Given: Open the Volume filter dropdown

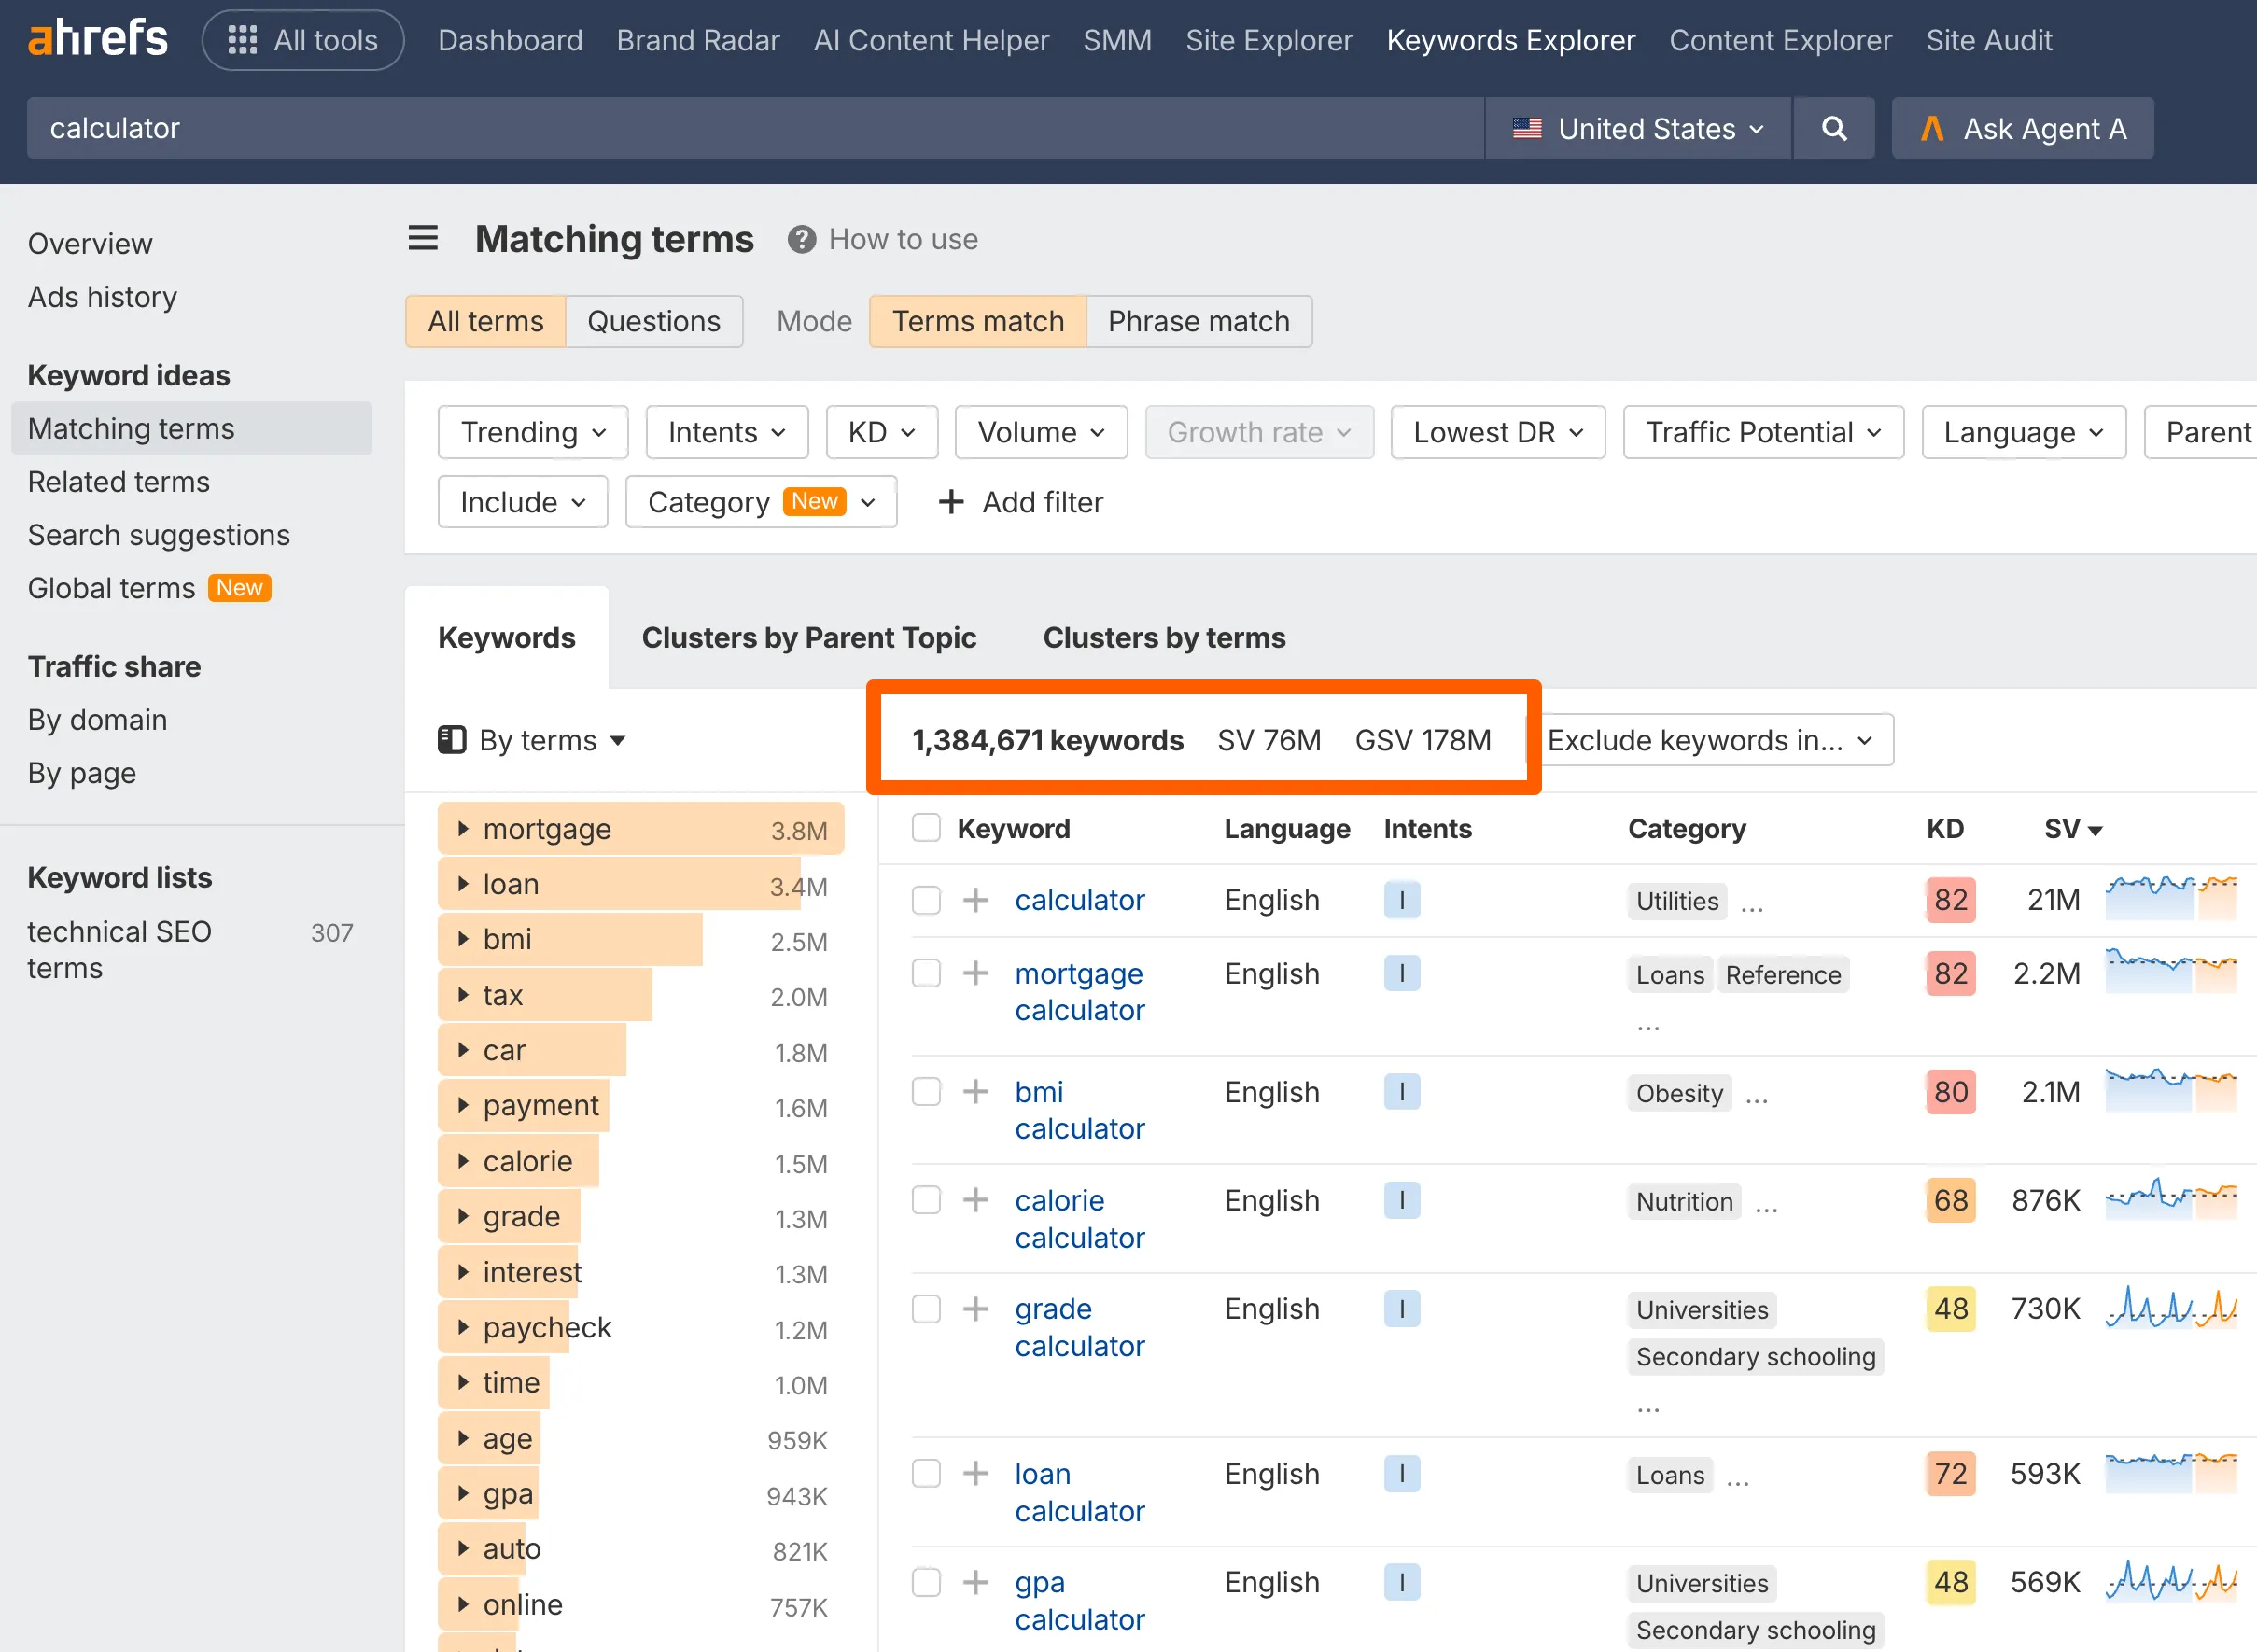Looking at the screenshot, I should [x=1041, y=432].
